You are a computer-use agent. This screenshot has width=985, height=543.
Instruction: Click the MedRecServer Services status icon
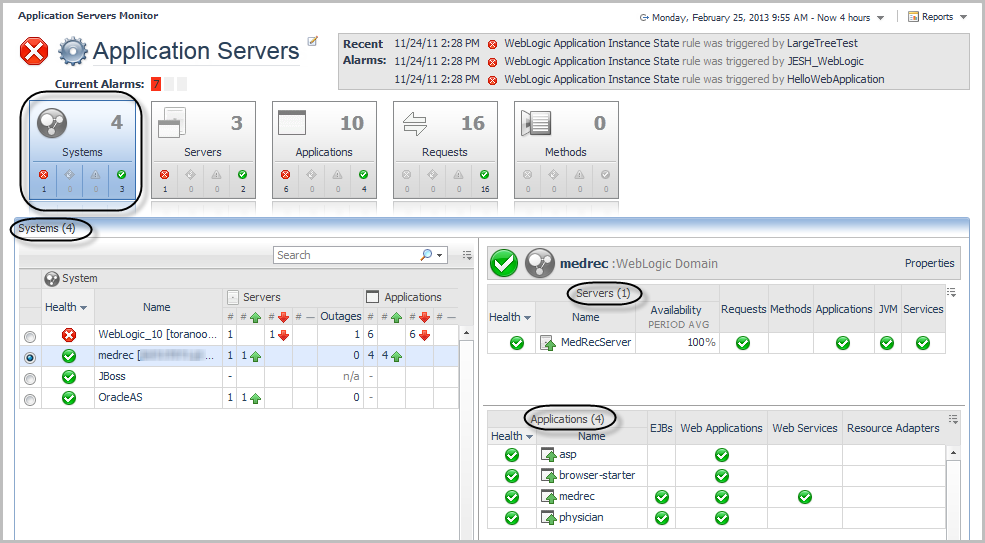(x=923, y=343)
